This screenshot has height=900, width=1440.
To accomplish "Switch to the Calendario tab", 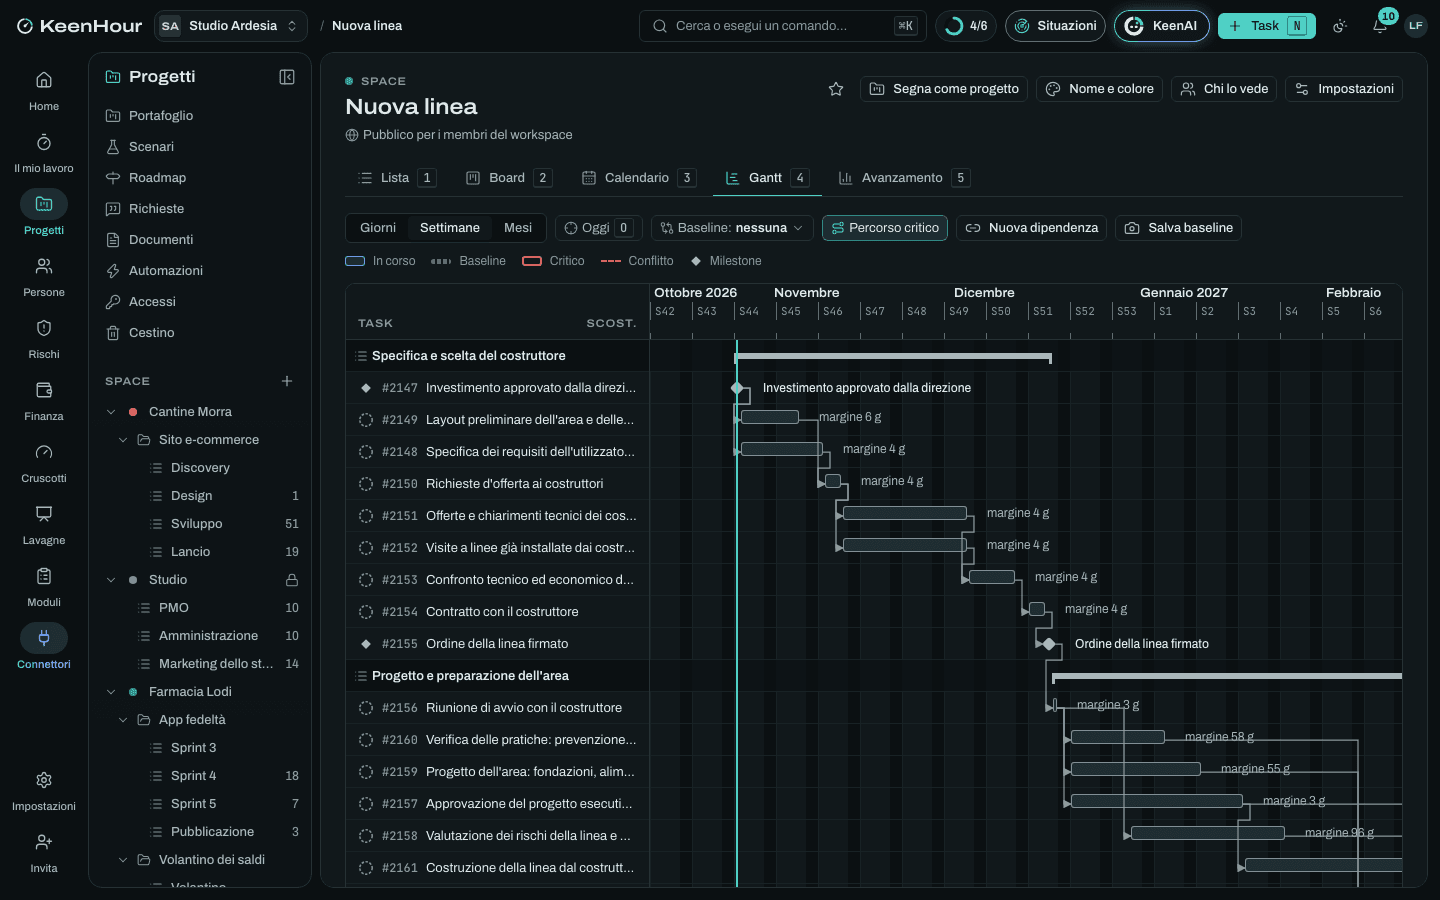I will coord(638,178).
